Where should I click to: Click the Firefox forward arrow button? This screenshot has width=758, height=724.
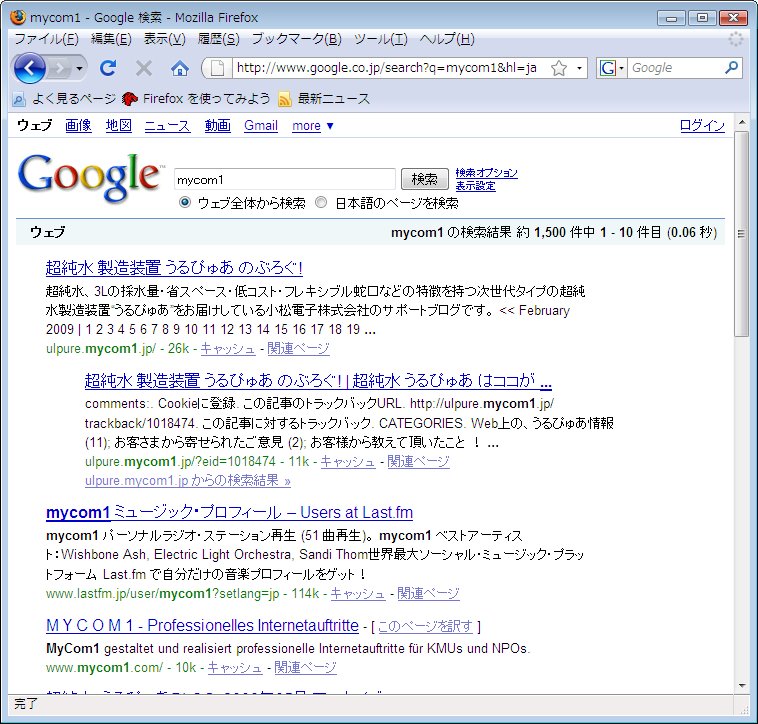60,68
